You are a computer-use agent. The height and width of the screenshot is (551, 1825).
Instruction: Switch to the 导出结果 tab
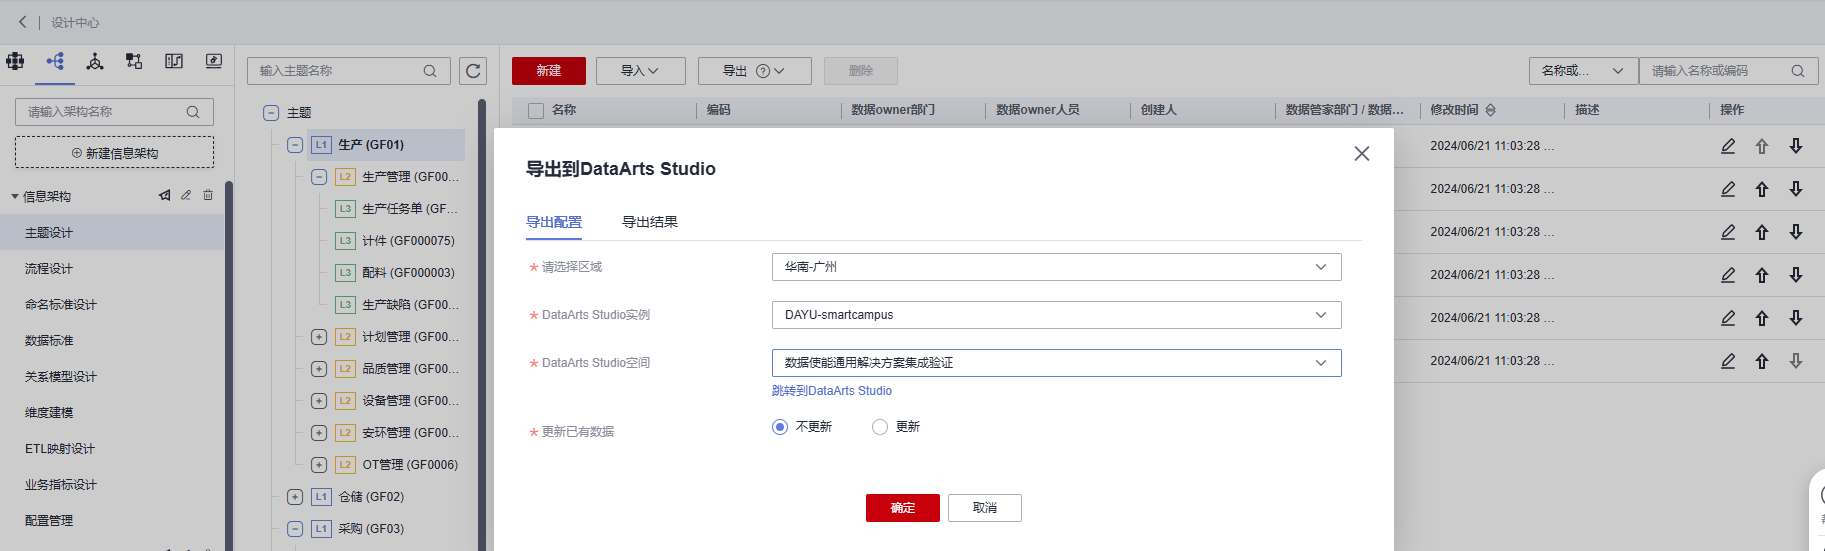[650, 222]
